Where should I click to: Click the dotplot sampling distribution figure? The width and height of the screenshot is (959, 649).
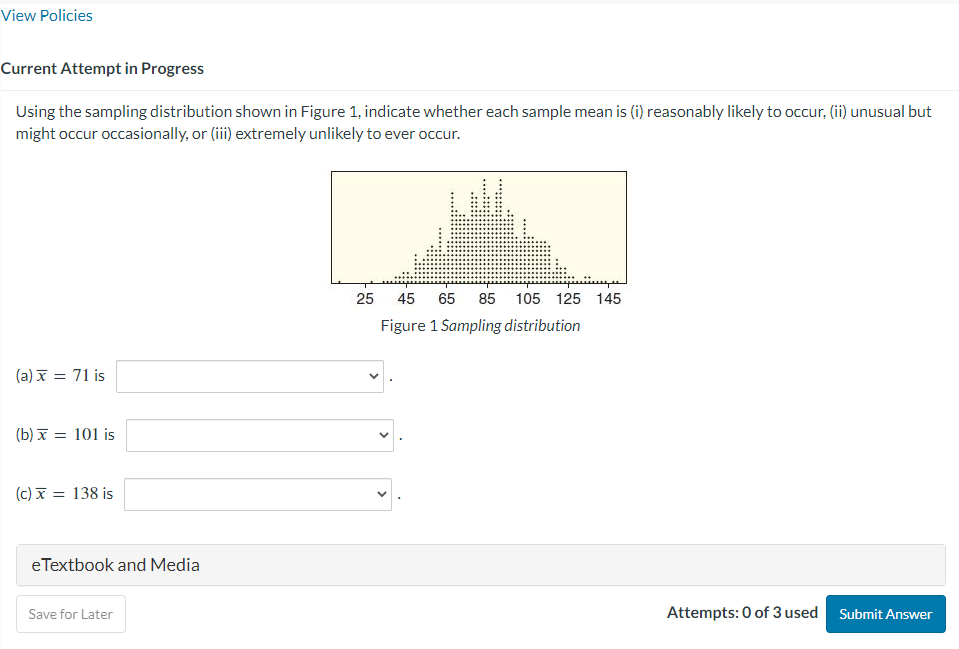pos(478,227)
